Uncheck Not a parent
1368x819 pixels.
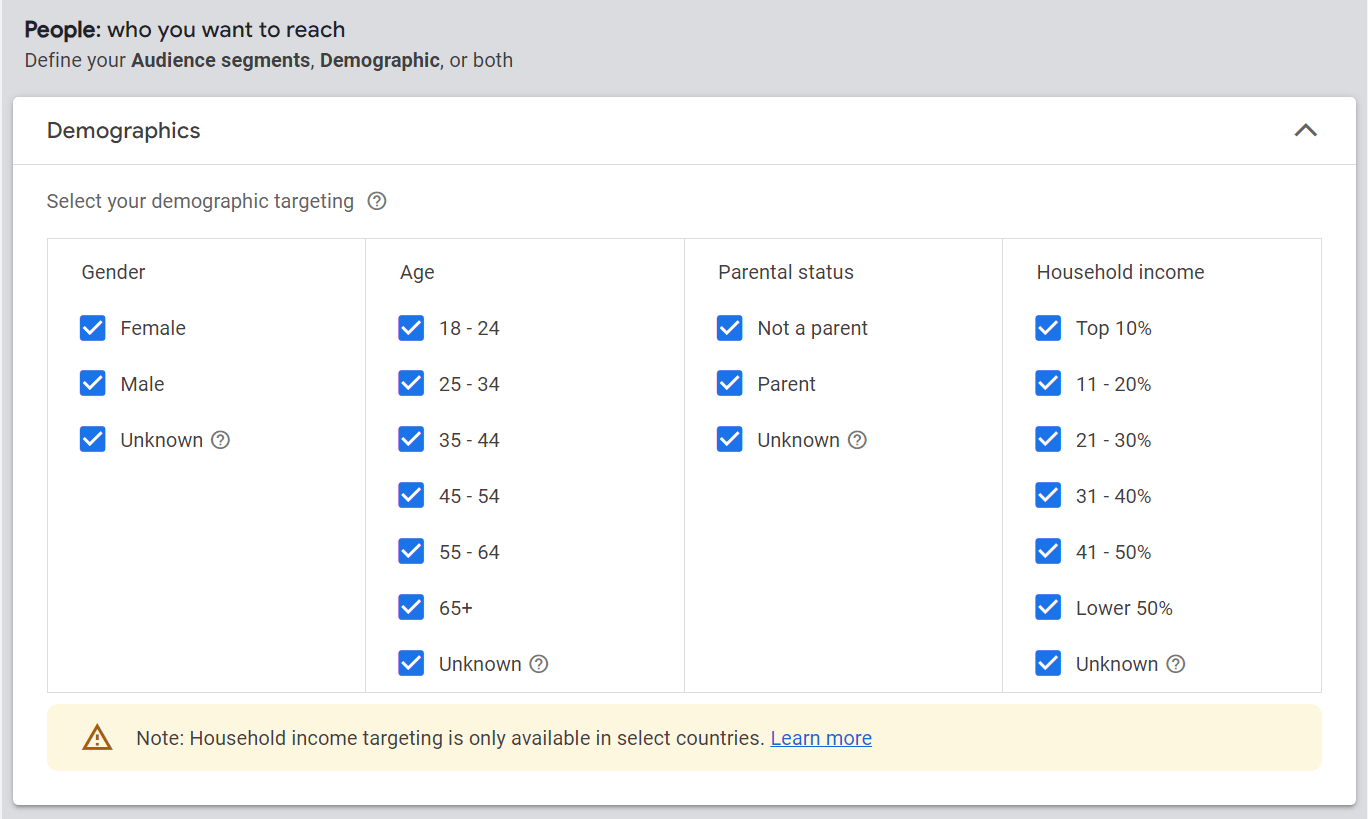(729, 327)
